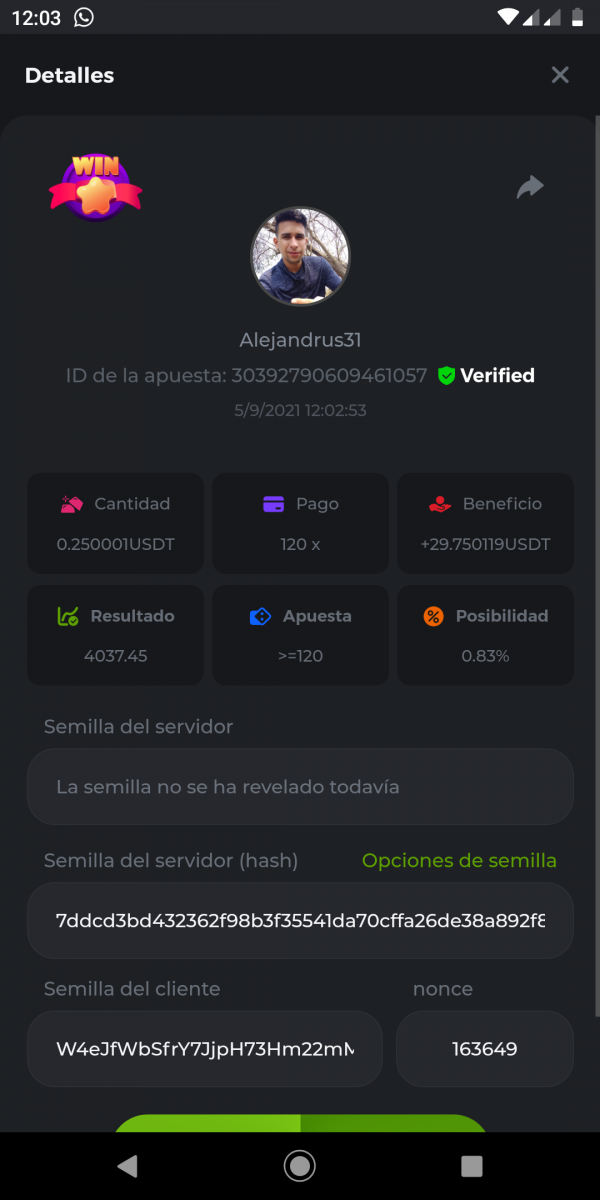
Task: Tap the username Alejandrus31
Action: point(300,340)
